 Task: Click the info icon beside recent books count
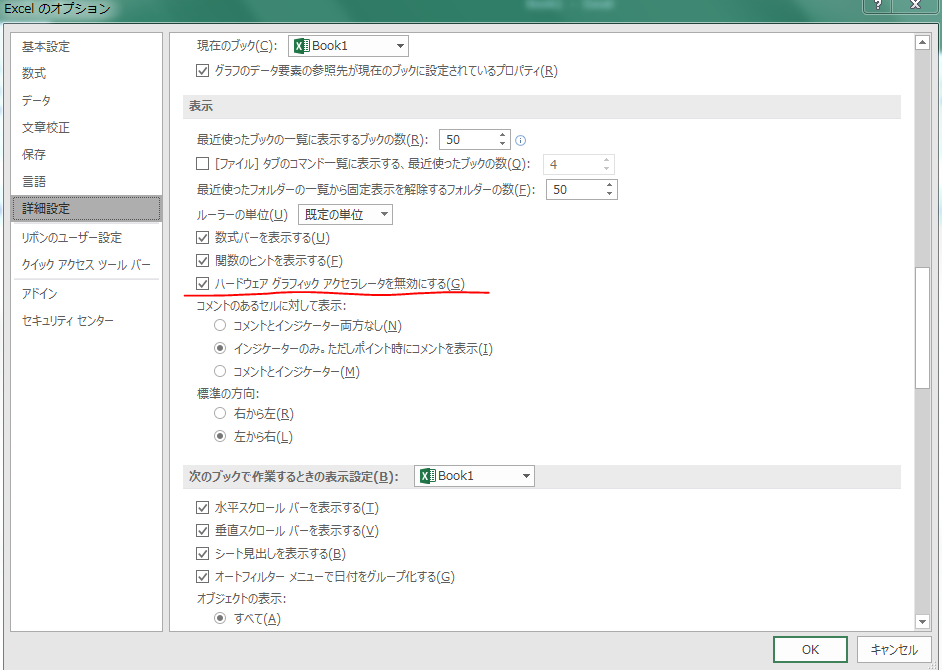click(x=521, y=141)
